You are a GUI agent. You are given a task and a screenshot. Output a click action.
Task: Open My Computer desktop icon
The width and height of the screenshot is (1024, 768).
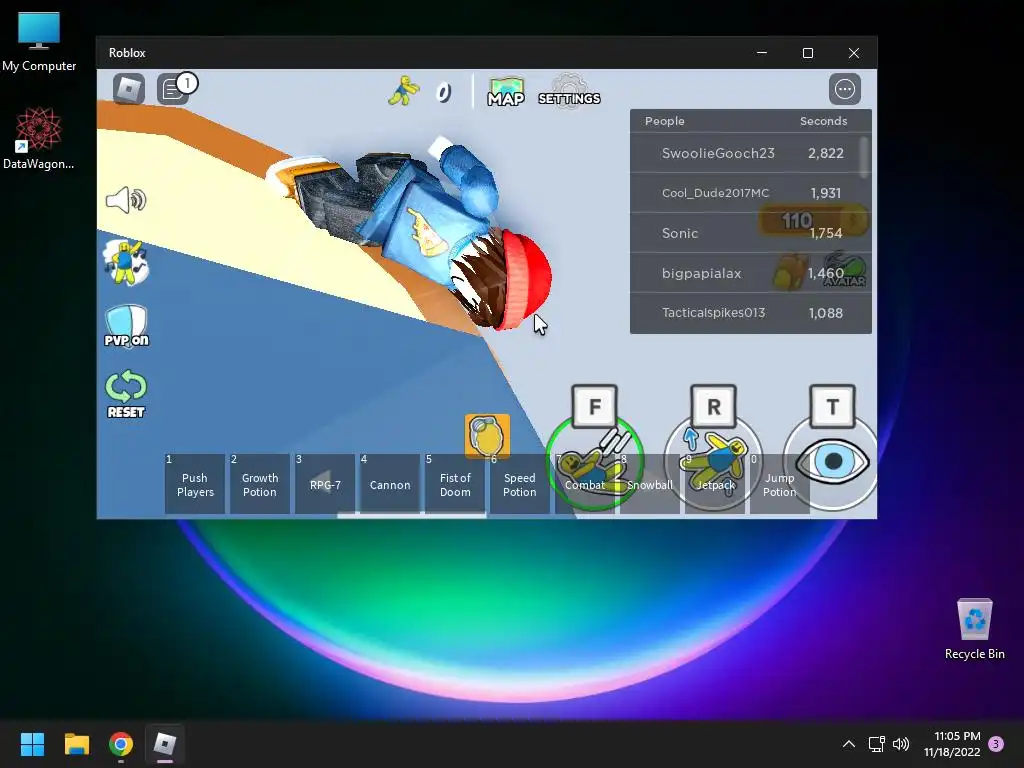coord(39,42)
